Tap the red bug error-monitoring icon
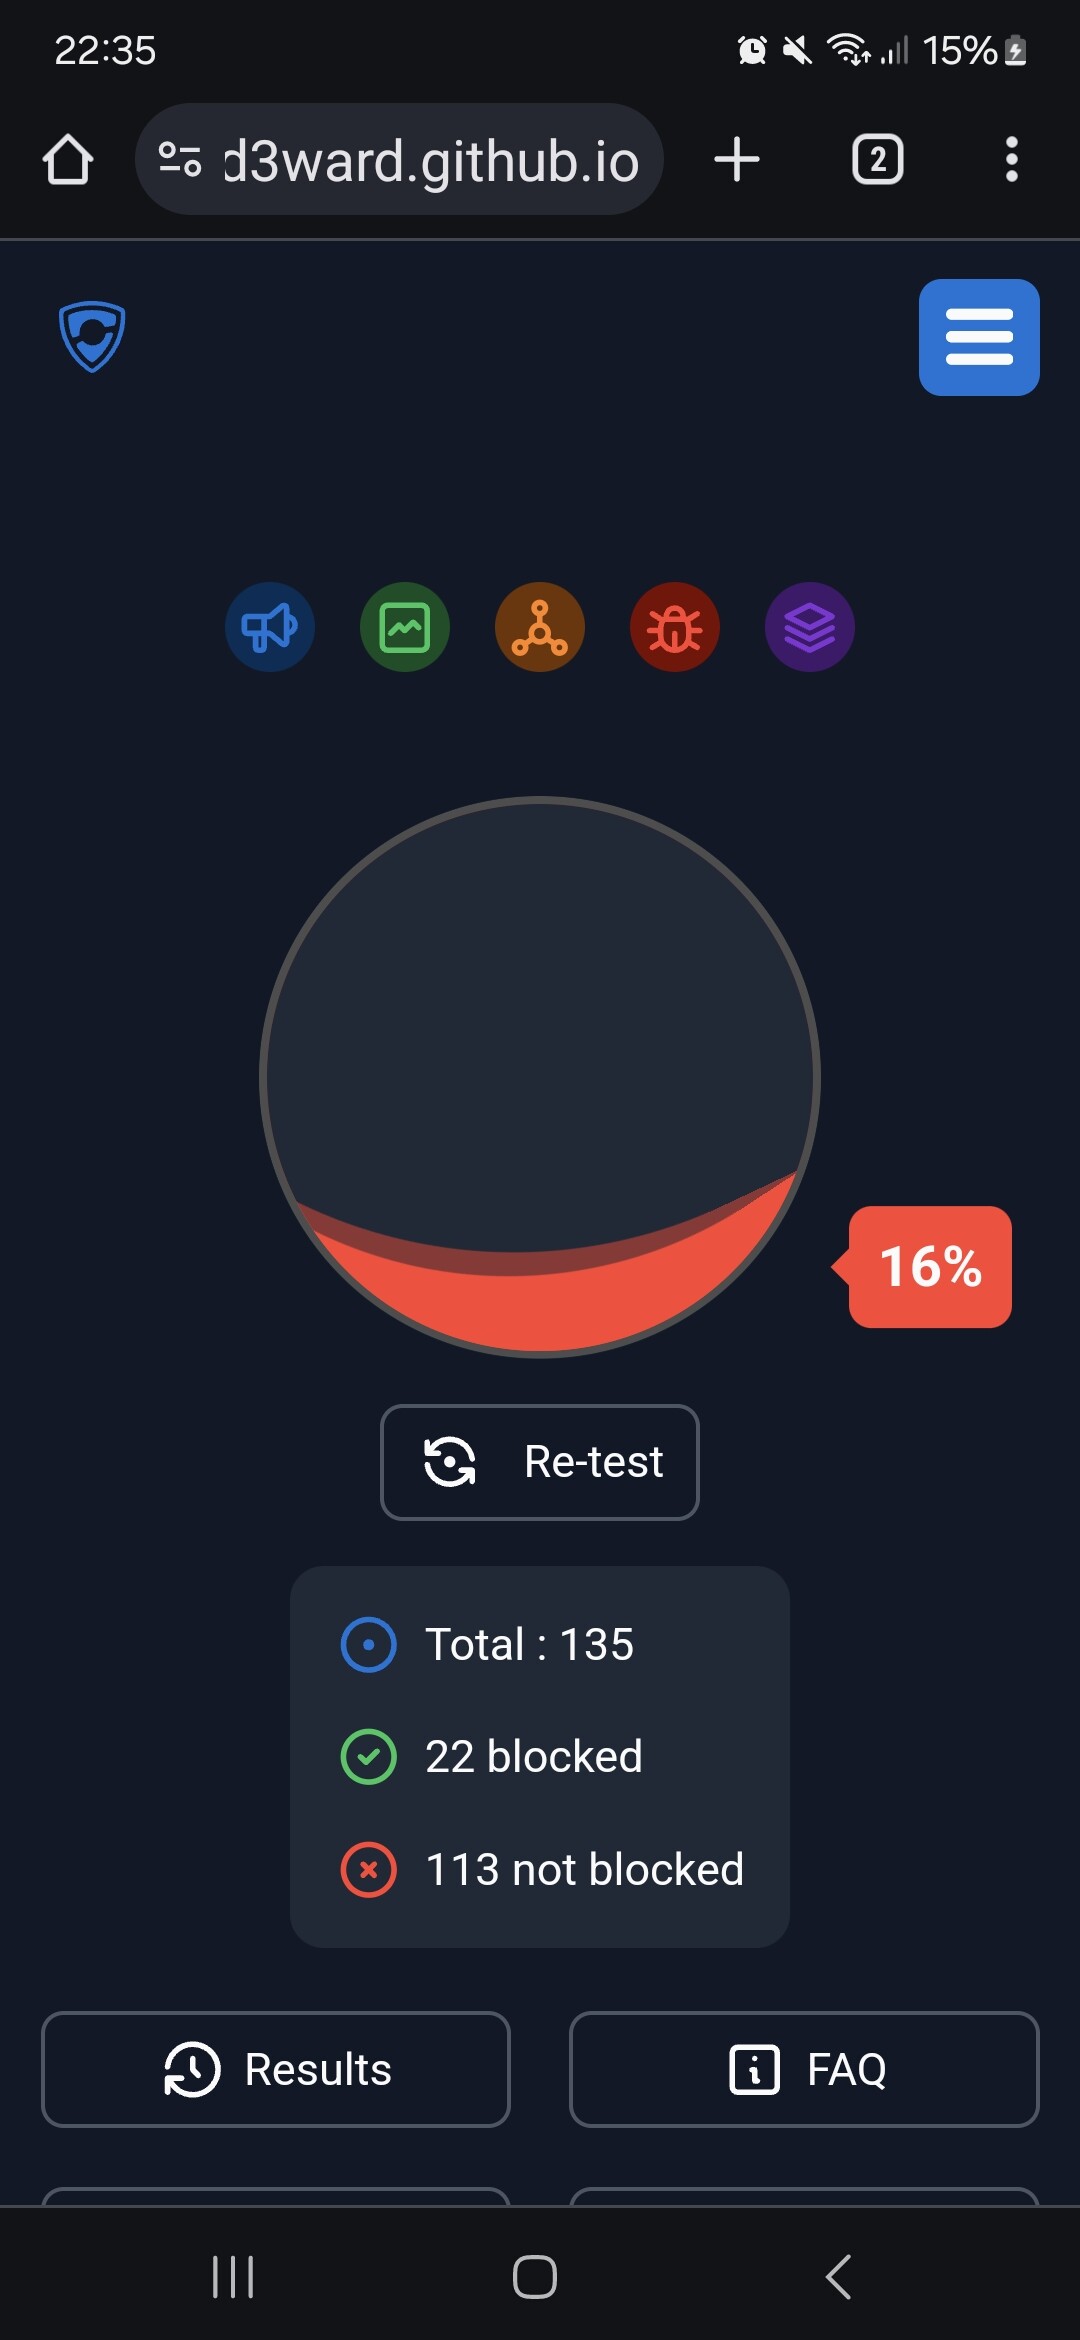This screenshot has width=1080, height=2340. [675, 627]
